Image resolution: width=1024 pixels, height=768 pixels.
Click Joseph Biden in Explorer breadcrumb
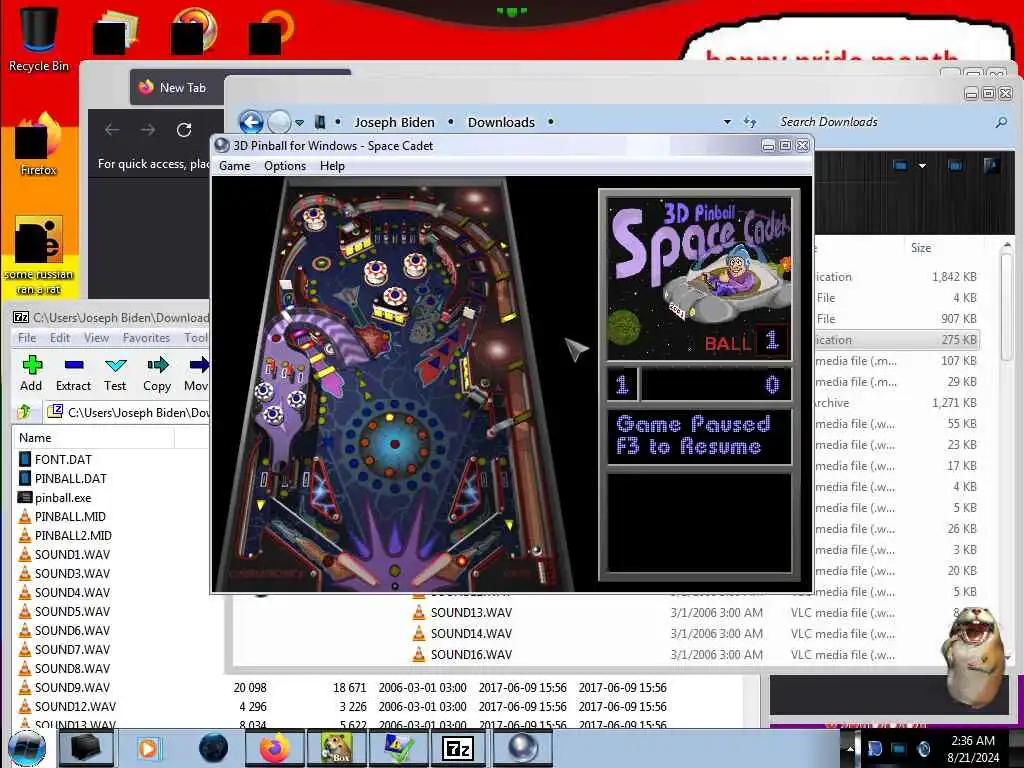point(394,122)
